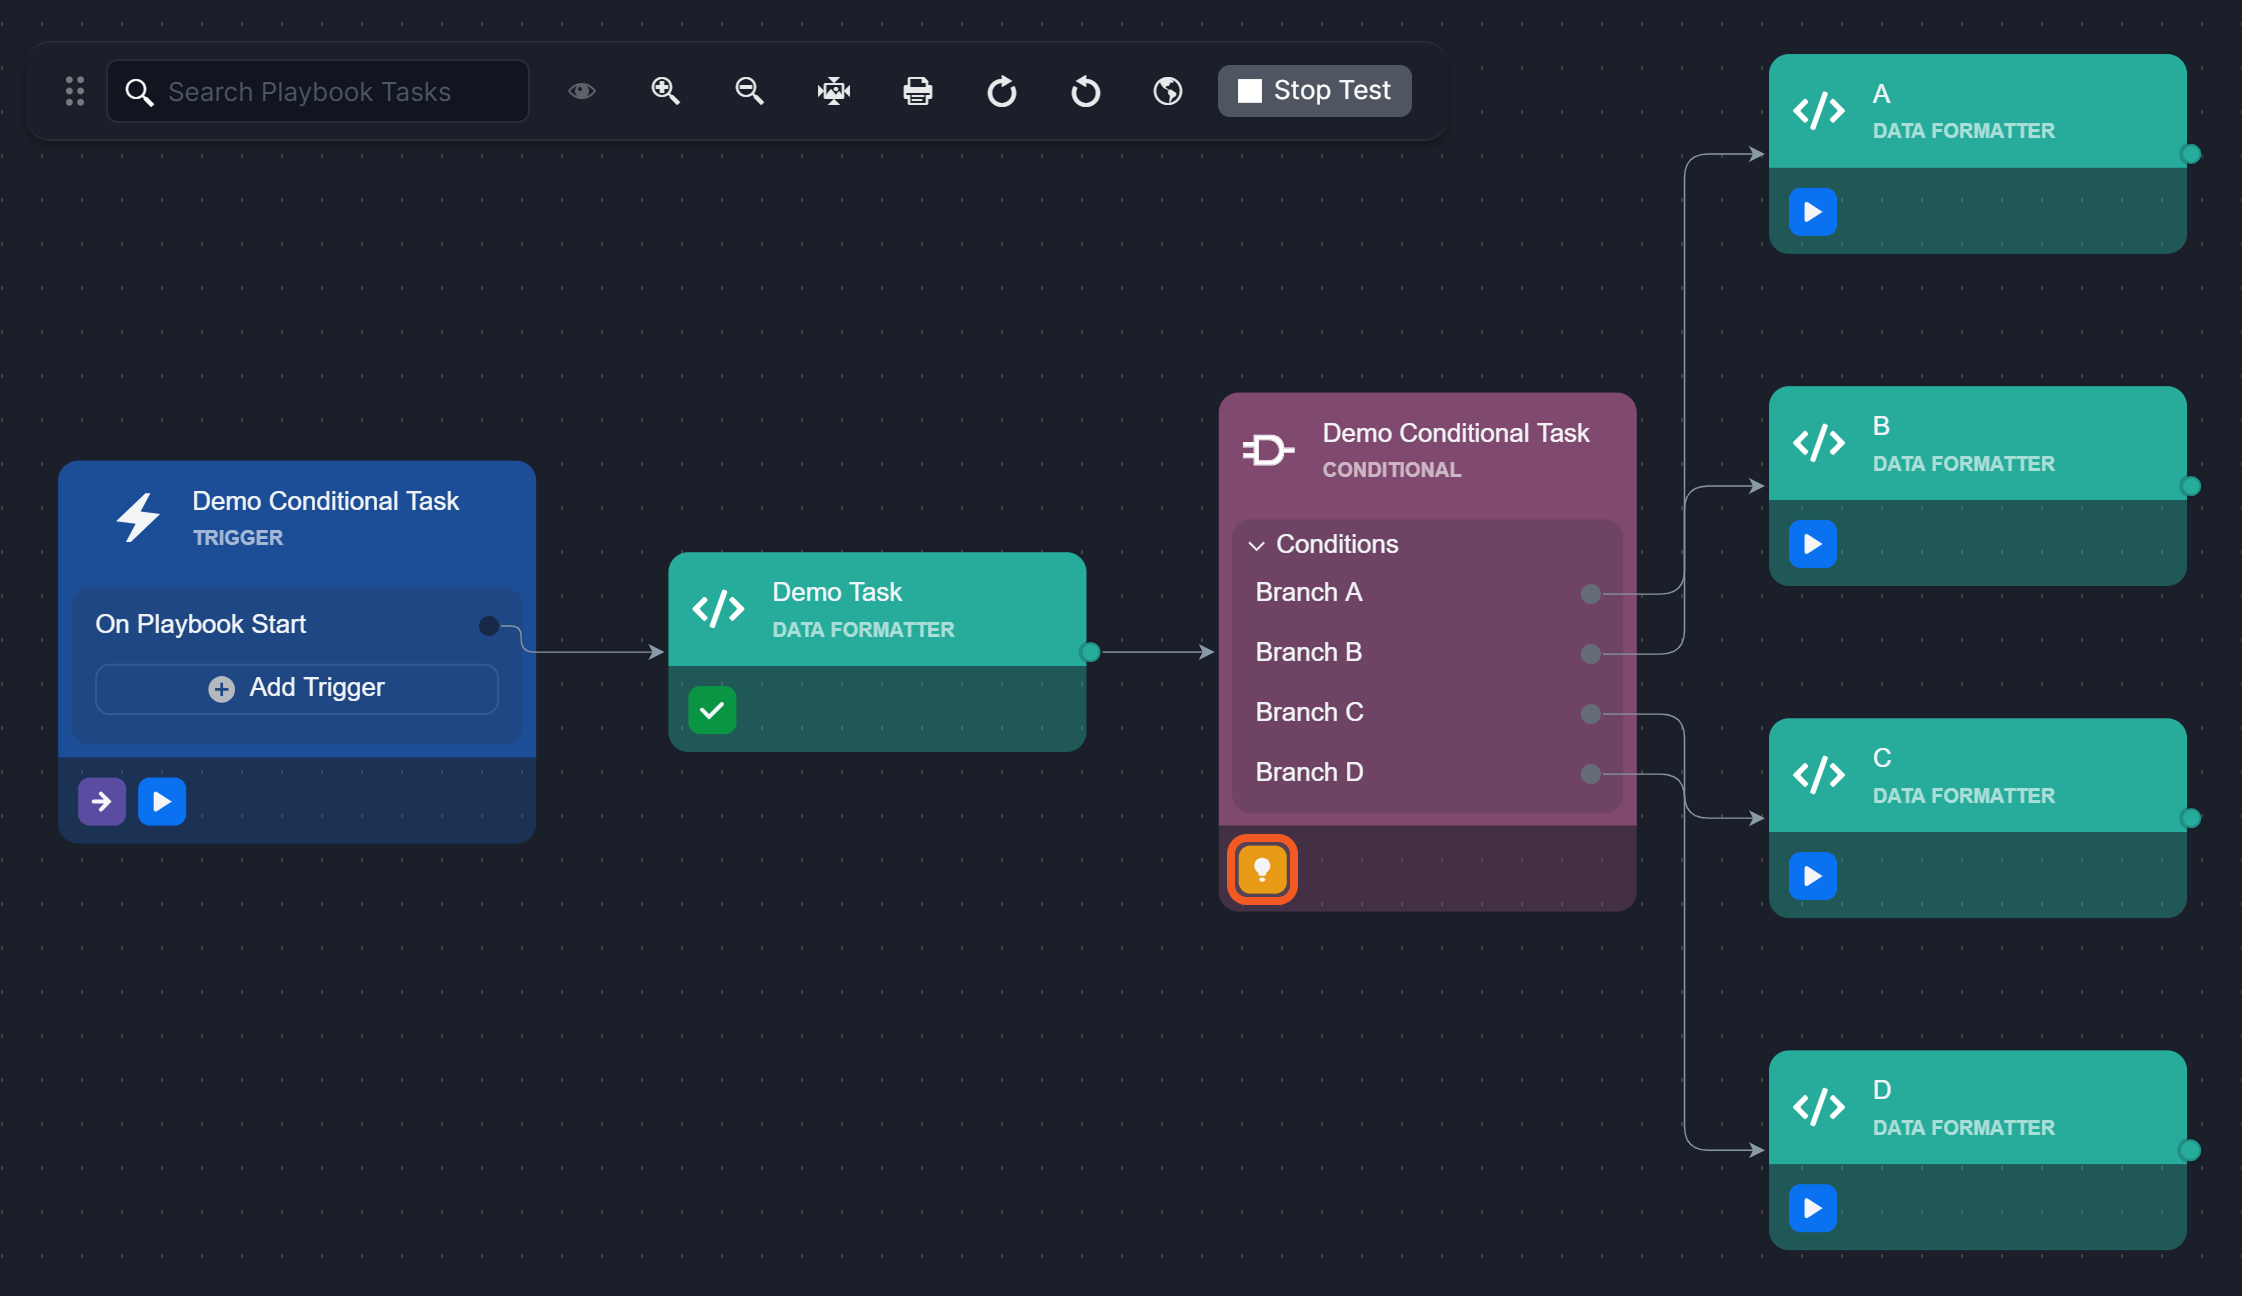Click the globe icon in toolbar
Image resolution: width=2242 pixels, height=1296 pixels.
(1167, 91)
